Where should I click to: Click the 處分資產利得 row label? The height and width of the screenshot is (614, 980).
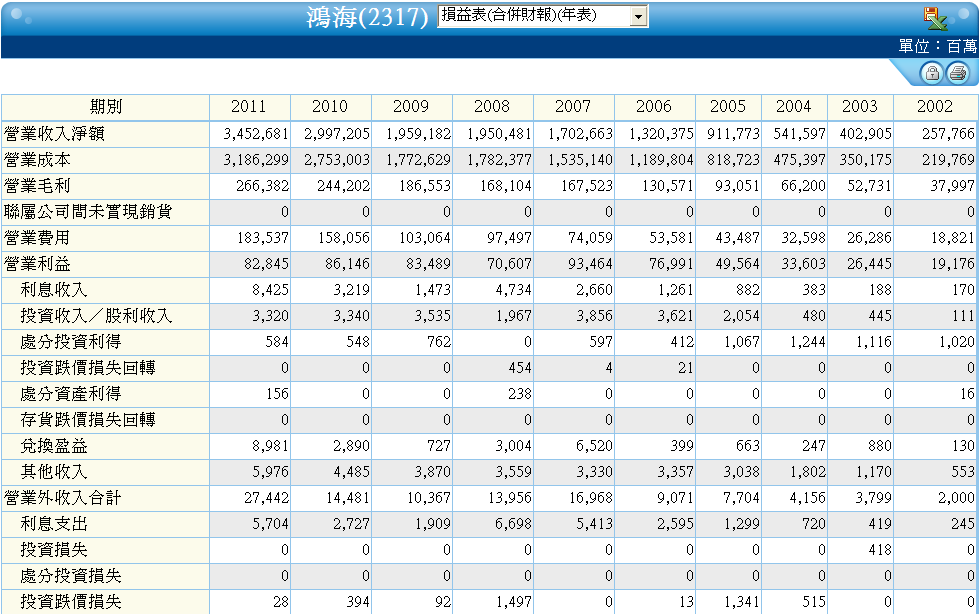tap(71, 394)
